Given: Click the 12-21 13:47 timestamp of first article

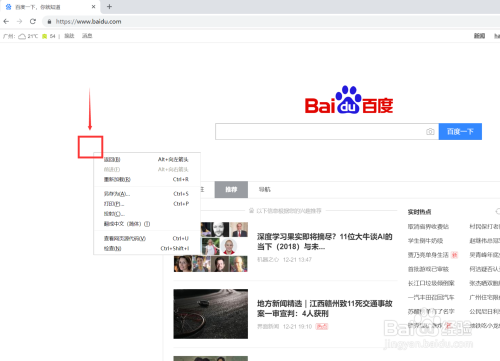Looking at the screenshot, I should click(x=297, y=260).
